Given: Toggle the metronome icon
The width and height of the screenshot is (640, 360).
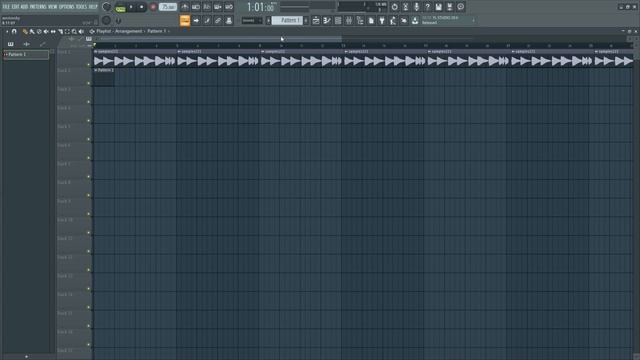Looking at the screenshot, I should pos(185,7).
